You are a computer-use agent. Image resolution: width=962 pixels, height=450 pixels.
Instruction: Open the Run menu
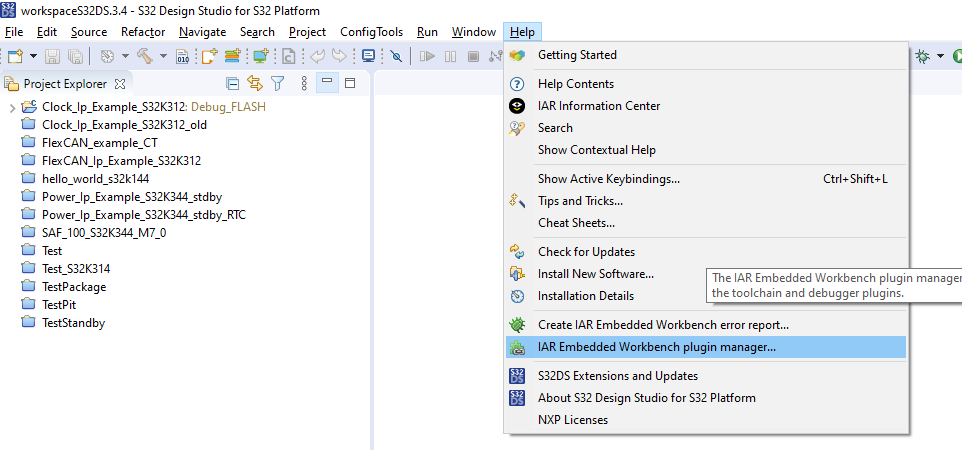[x=427, y=32]
